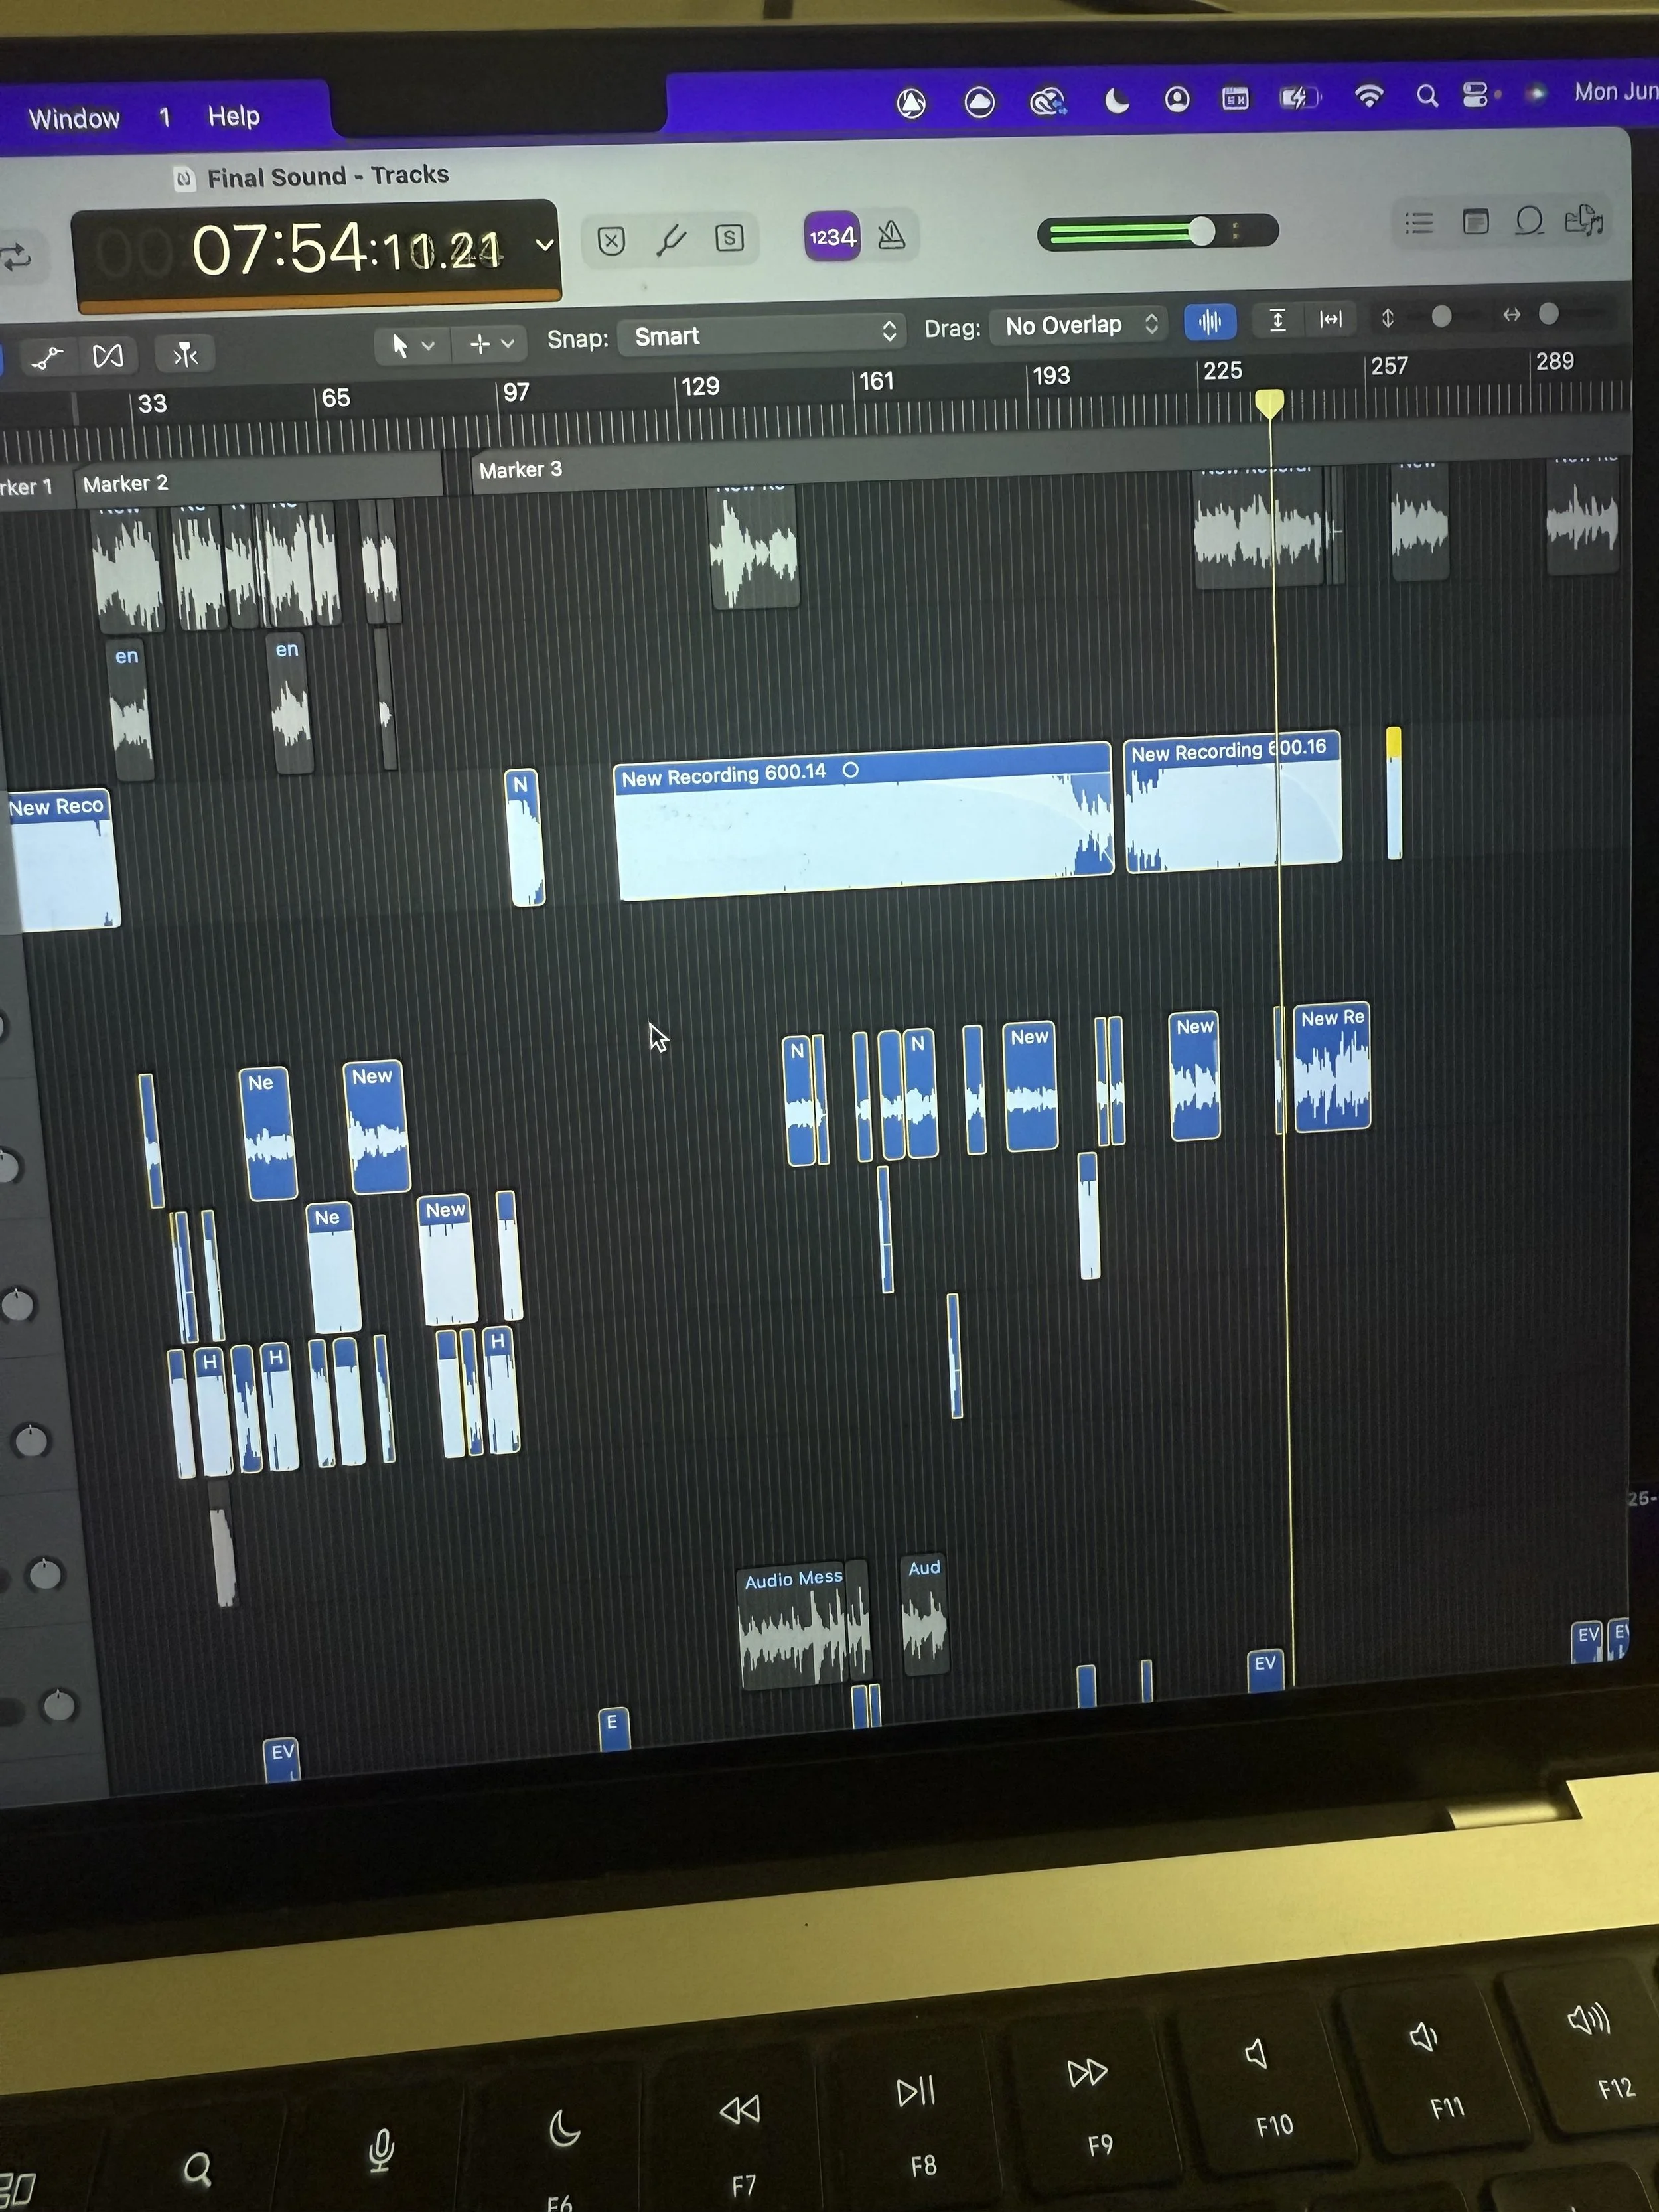Enable the Solo S button

click(729, 238)
